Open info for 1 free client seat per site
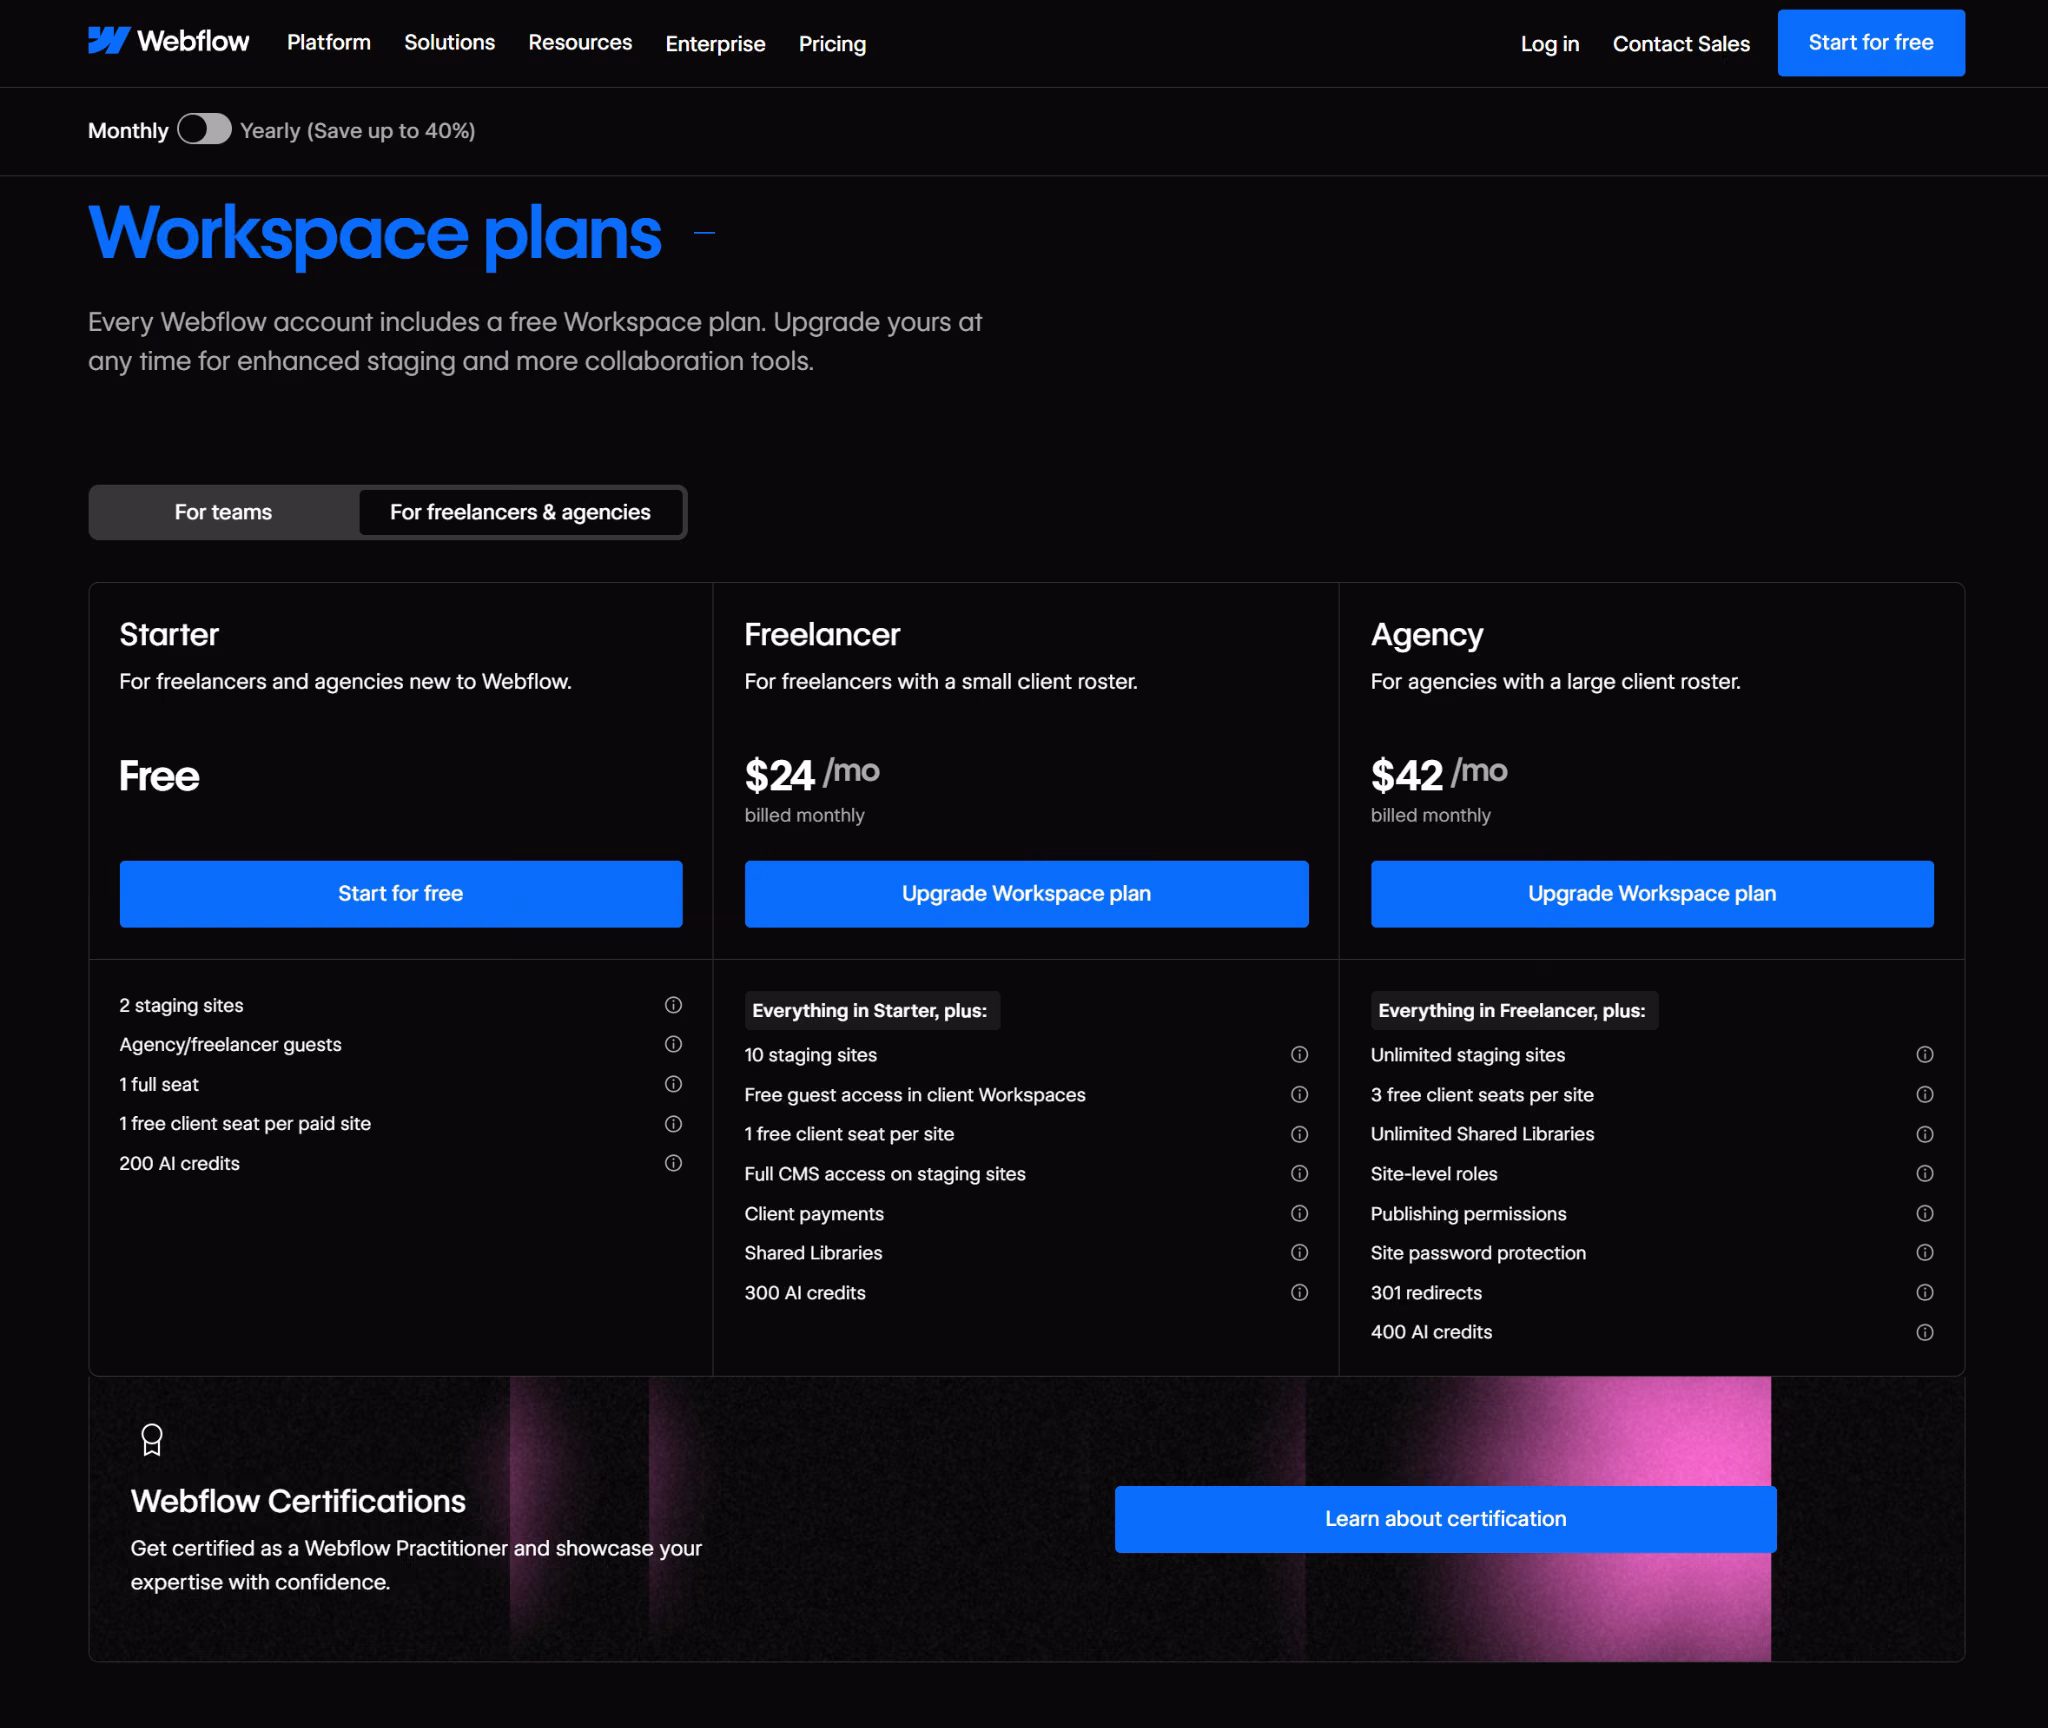The width and height of the screenshot is (2048, 1728). (x=1299, y=1134)
